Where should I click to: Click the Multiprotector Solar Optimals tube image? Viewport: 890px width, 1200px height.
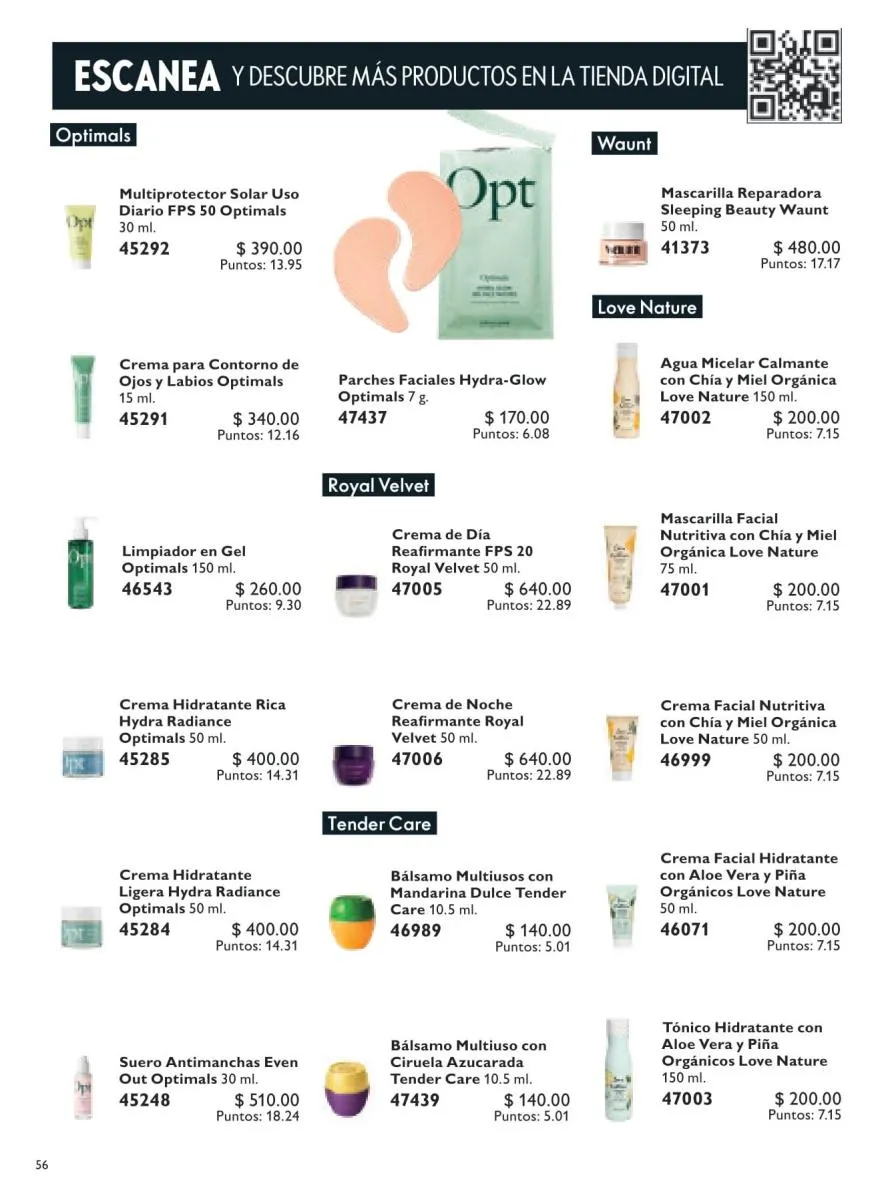pyautogui.click(x=80, y=237)
